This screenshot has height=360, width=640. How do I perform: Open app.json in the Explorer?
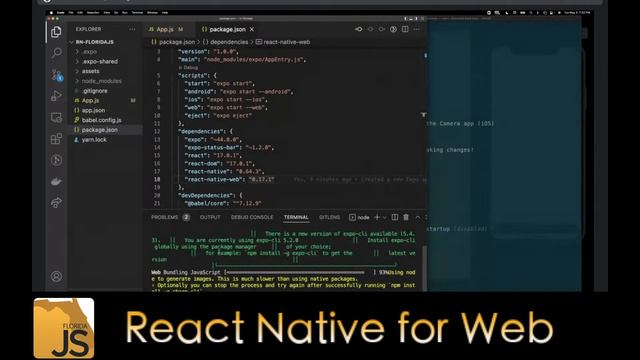pos(93,111)
